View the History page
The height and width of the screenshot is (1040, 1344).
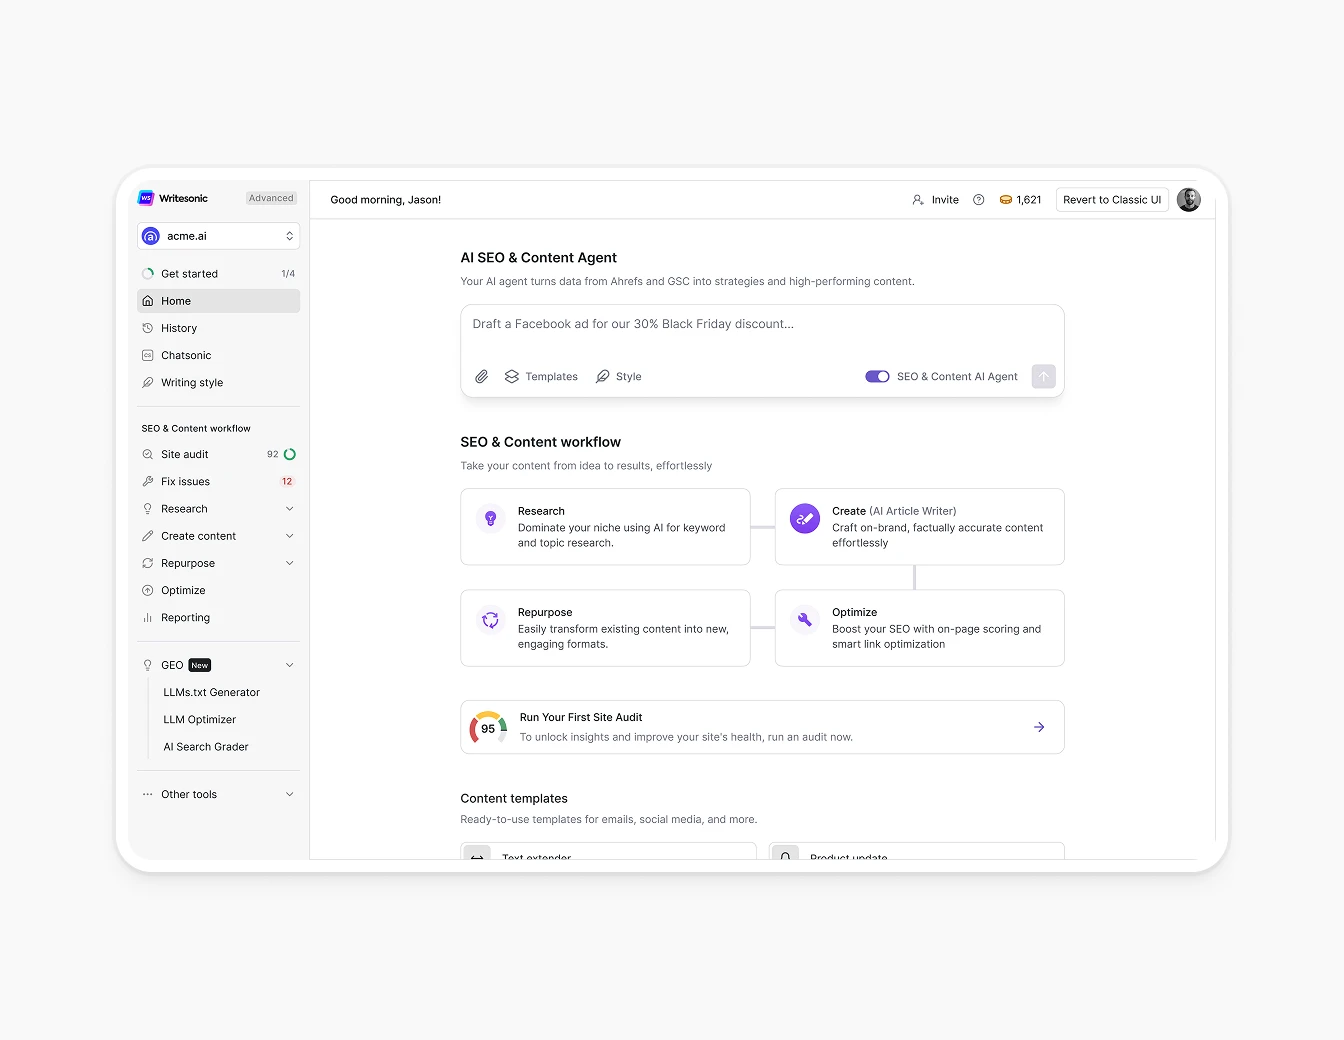pos(180,328)
